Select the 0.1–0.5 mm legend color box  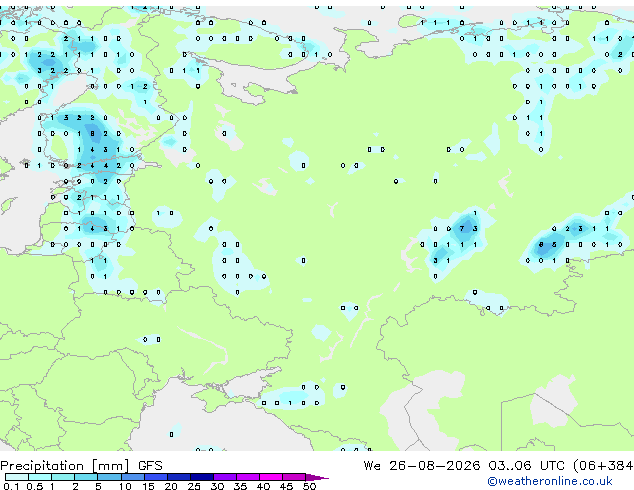coord(17,477)
